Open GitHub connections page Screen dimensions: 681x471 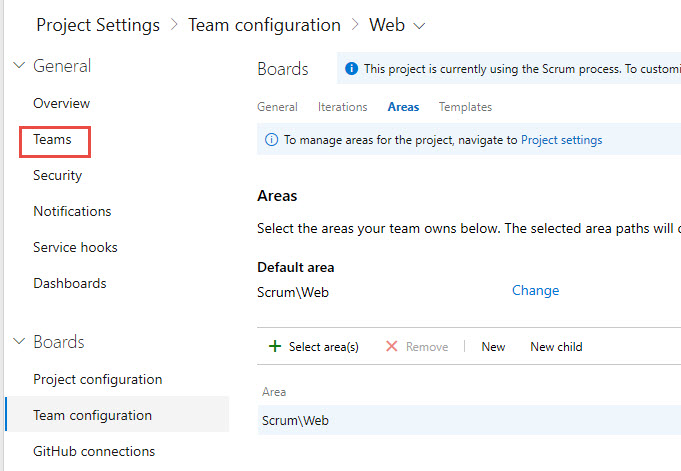94,451
